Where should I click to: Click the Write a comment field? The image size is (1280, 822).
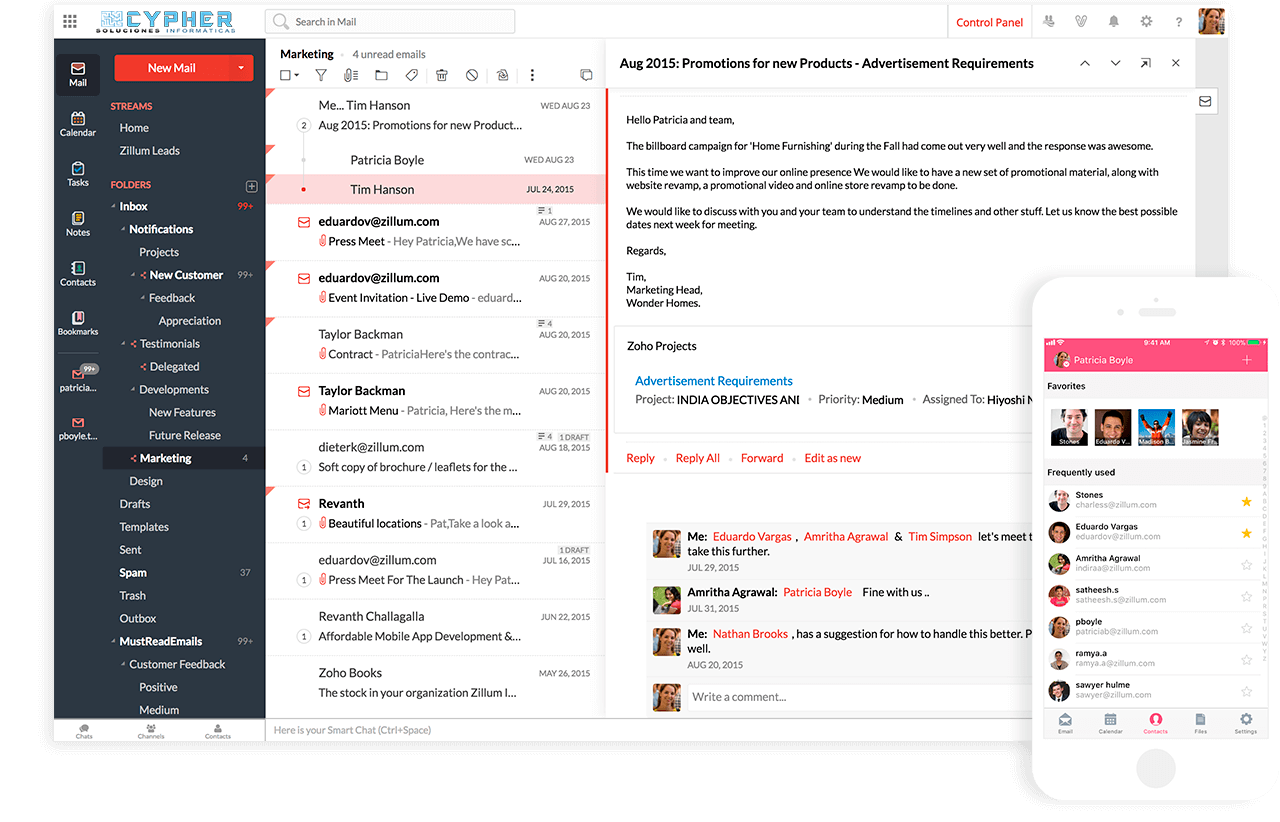click(860, 697)
